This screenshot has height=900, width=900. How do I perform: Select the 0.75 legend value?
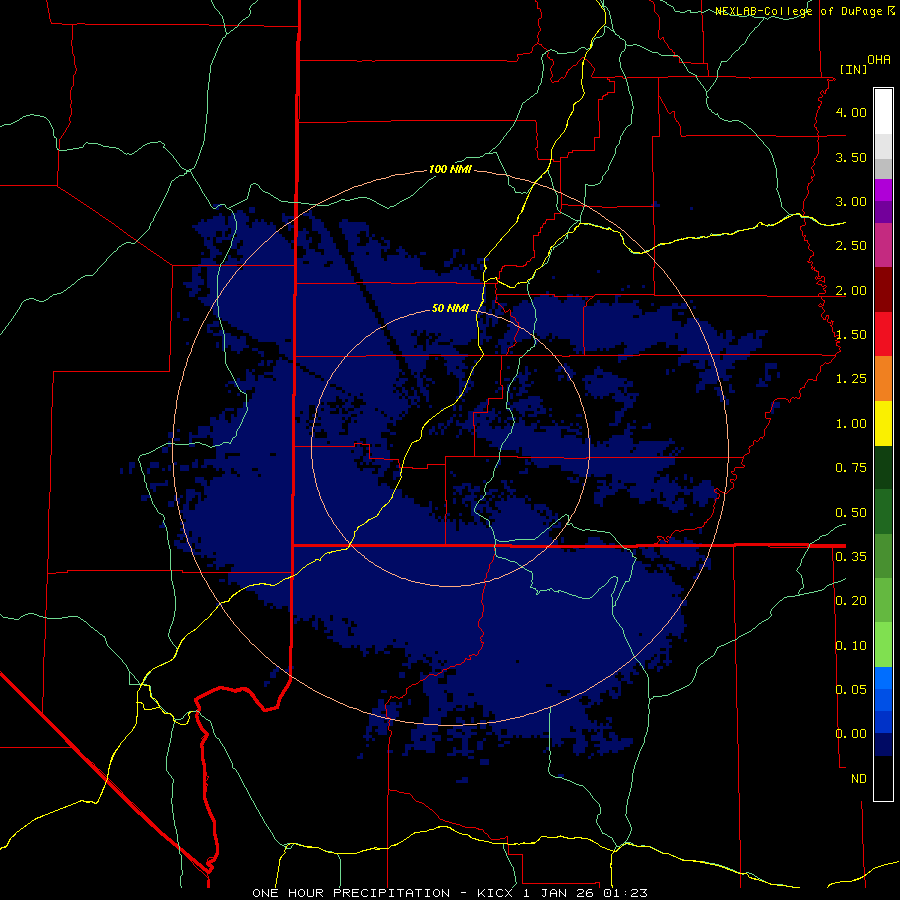pyautogui.click(x=851, y=468)
